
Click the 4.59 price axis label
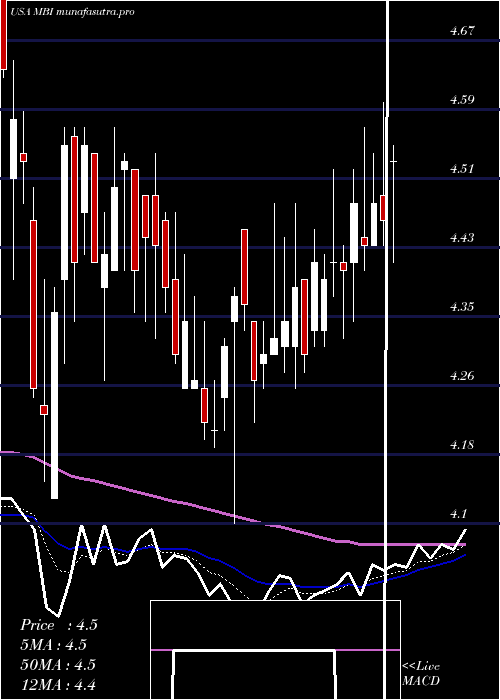click(x=462, y=100)
